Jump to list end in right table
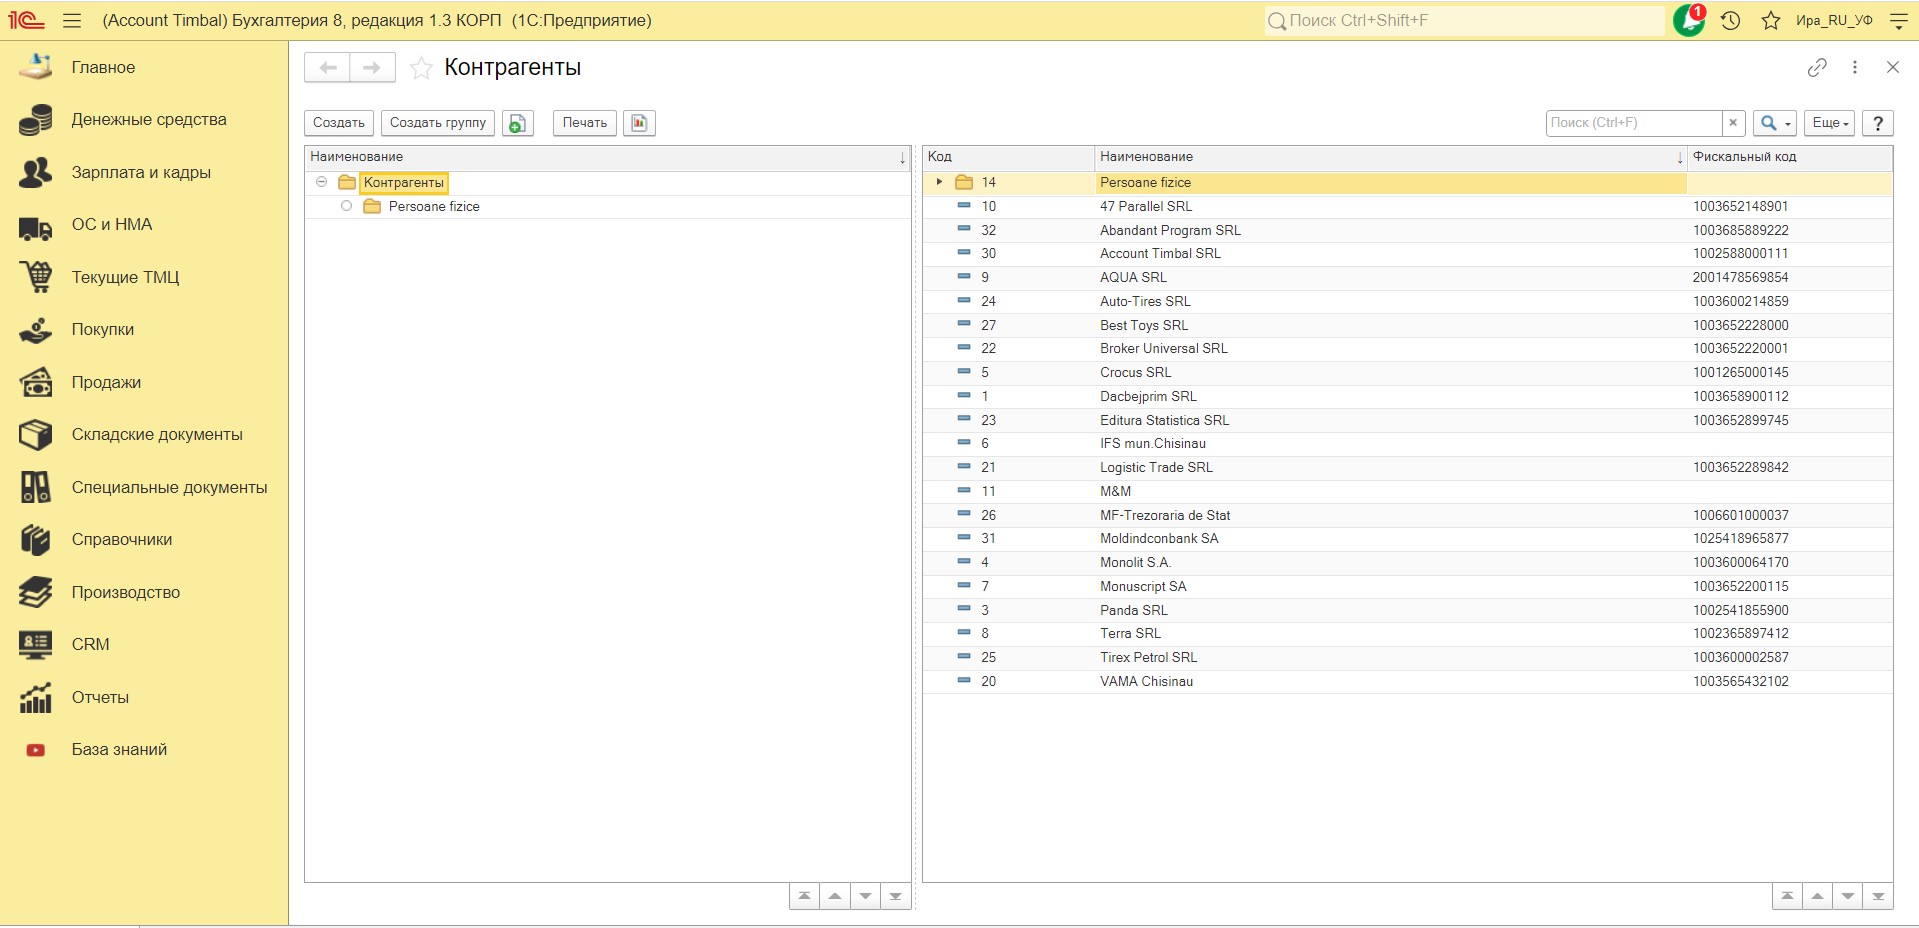1919x928 pixels. tap(1878, 896)
